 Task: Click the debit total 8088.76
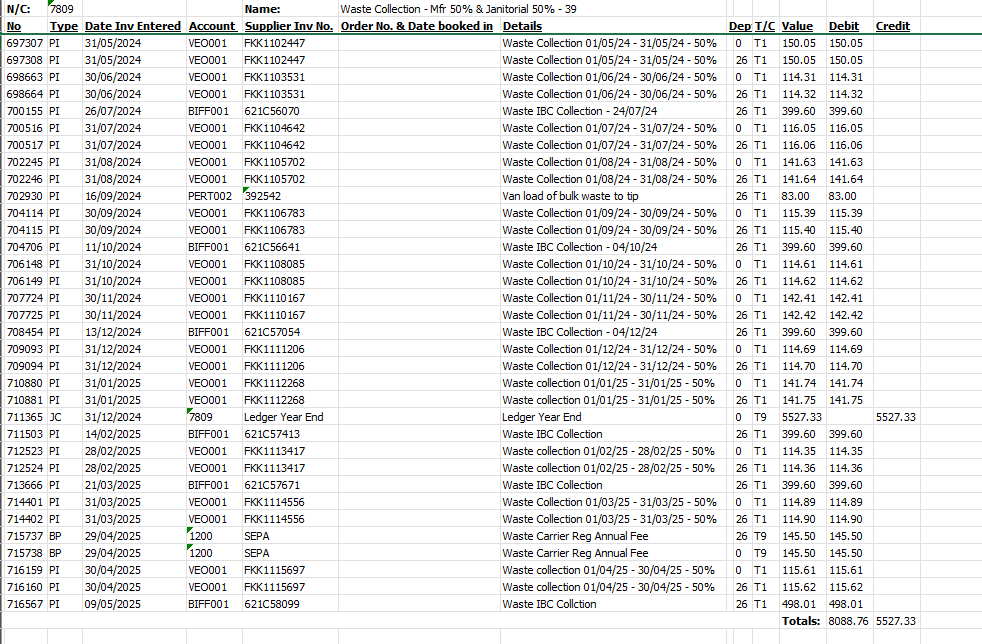[x=849, y=621]
